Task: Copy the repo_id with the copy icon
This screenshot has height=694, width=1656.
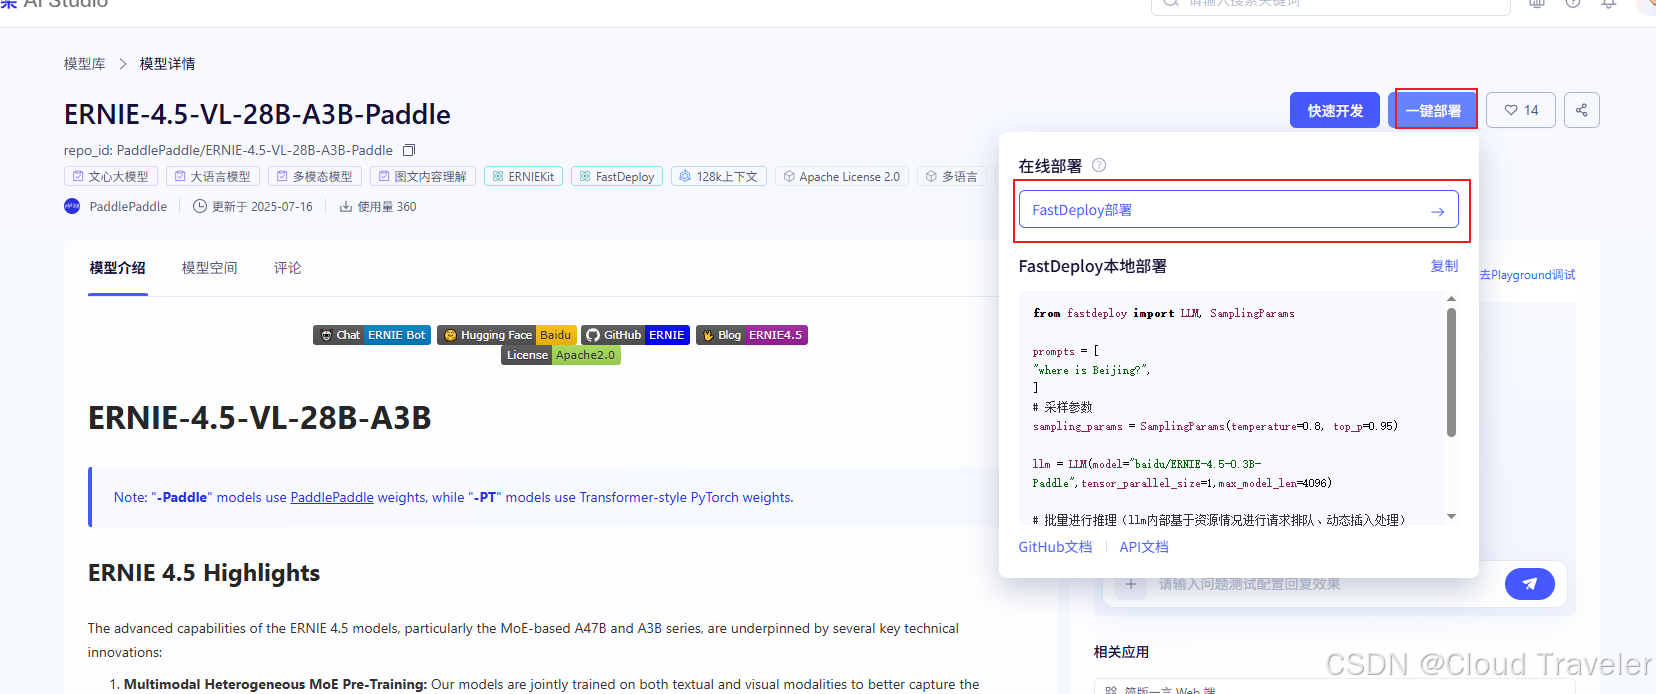Action: [x=408, y=151]
